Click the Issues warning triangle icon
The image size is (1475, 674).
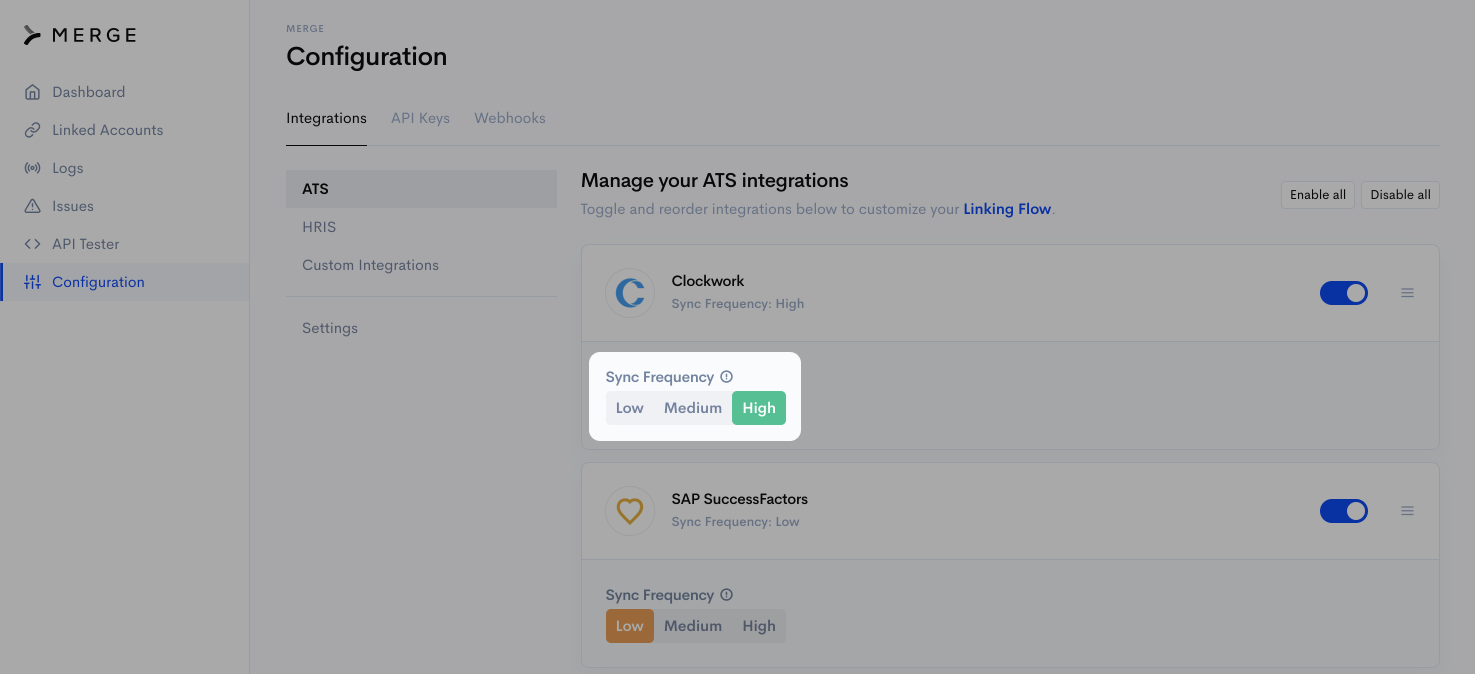(x=32, y=206)
